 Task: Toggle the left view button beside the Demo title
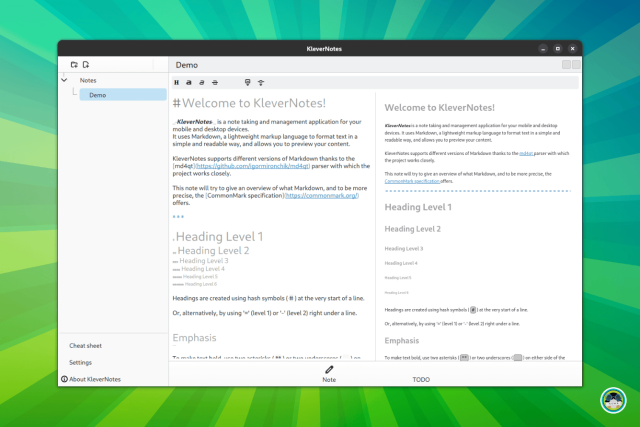(x=565, y=64)
